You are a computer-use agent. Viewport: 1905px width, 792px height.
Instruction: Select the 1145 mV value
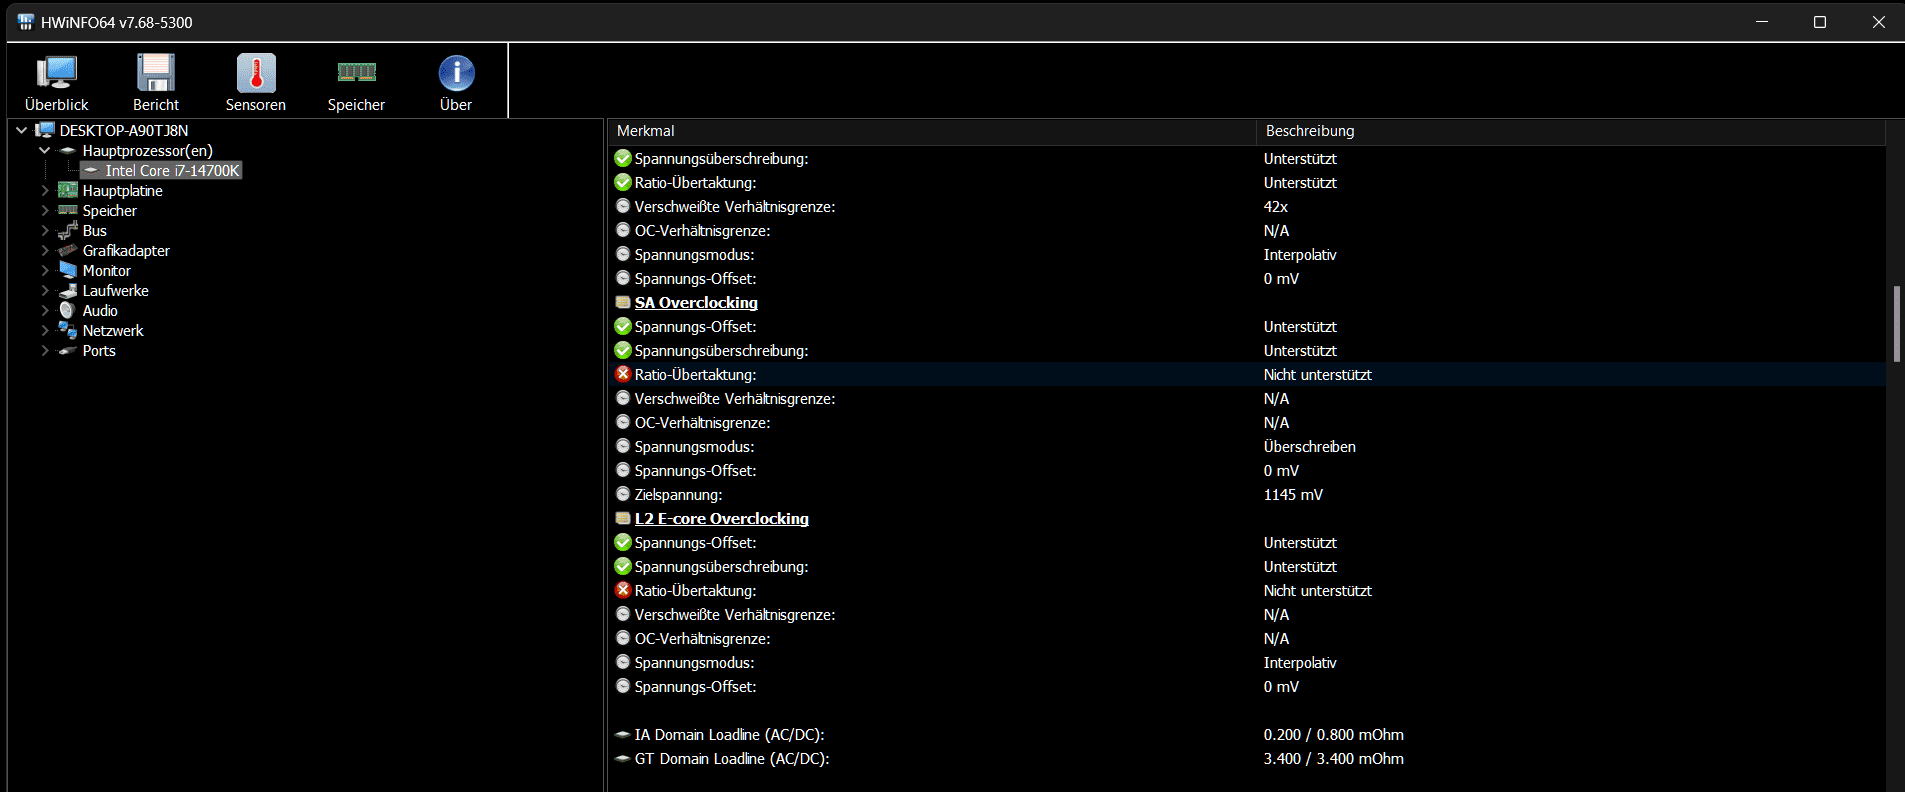[1293, 495]
